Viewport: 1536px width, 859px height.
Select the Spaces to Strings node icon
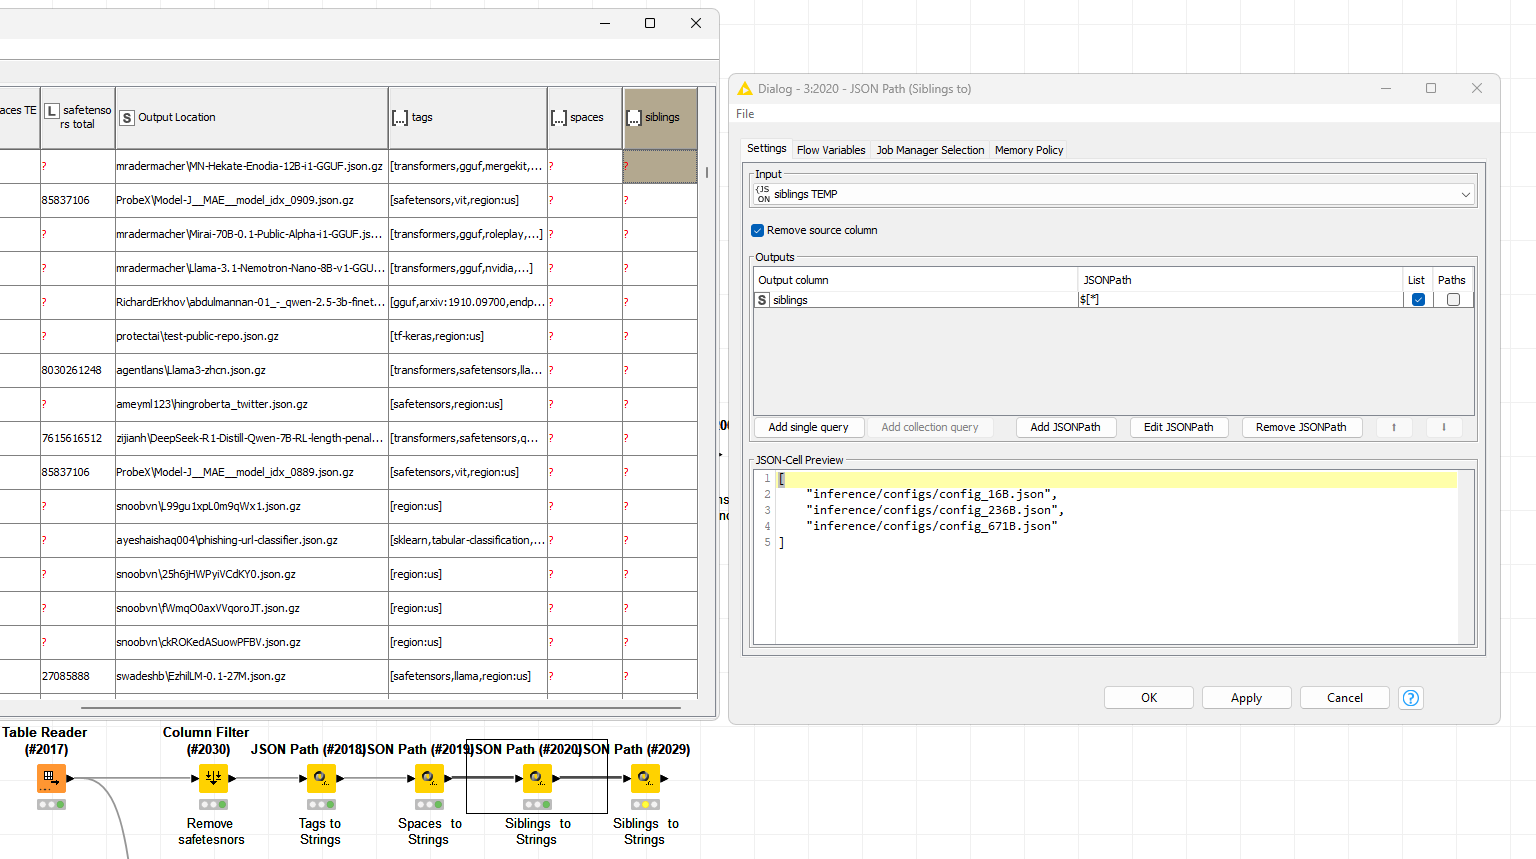point(429,777)
